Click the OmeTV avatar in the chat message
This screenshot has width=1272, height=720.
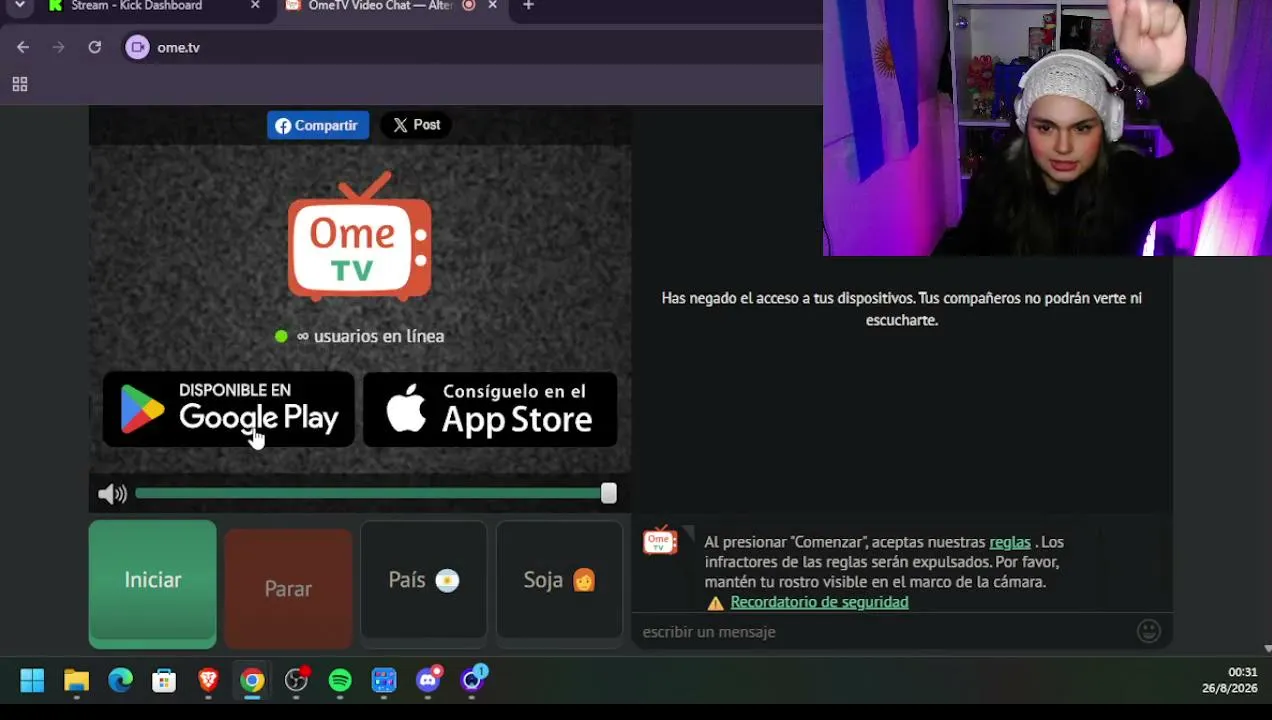pyautogui.click(x=660, y=541)
